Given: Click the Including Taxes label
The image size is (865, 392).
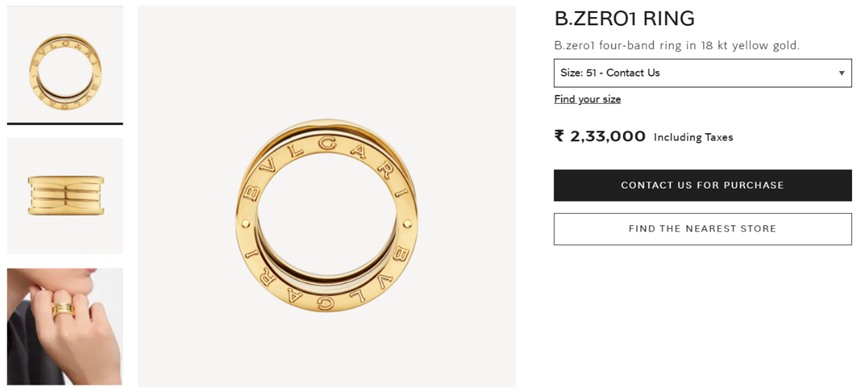Looking at the screenshot, I should (693, 137).
